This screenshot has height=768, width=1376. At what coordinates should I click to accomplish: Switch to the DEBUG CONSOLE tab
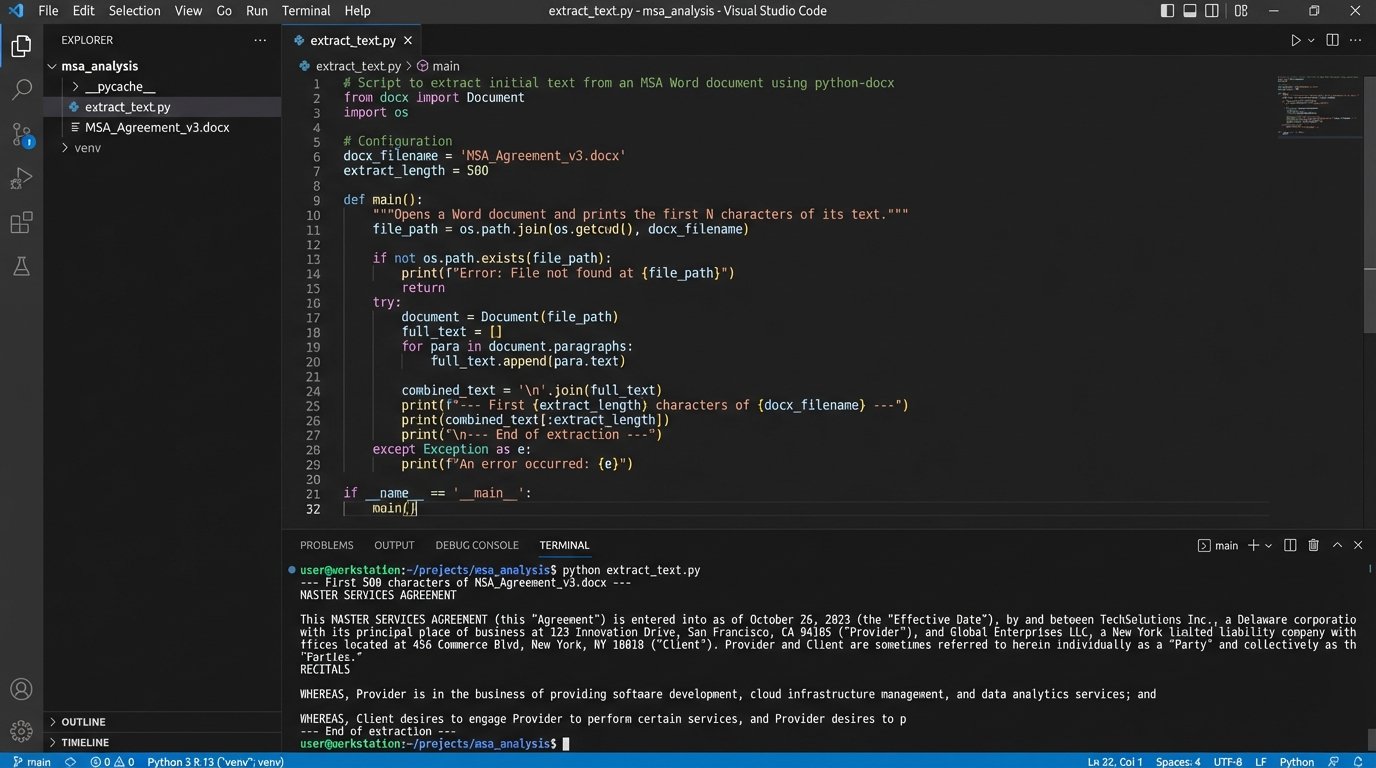476,545
